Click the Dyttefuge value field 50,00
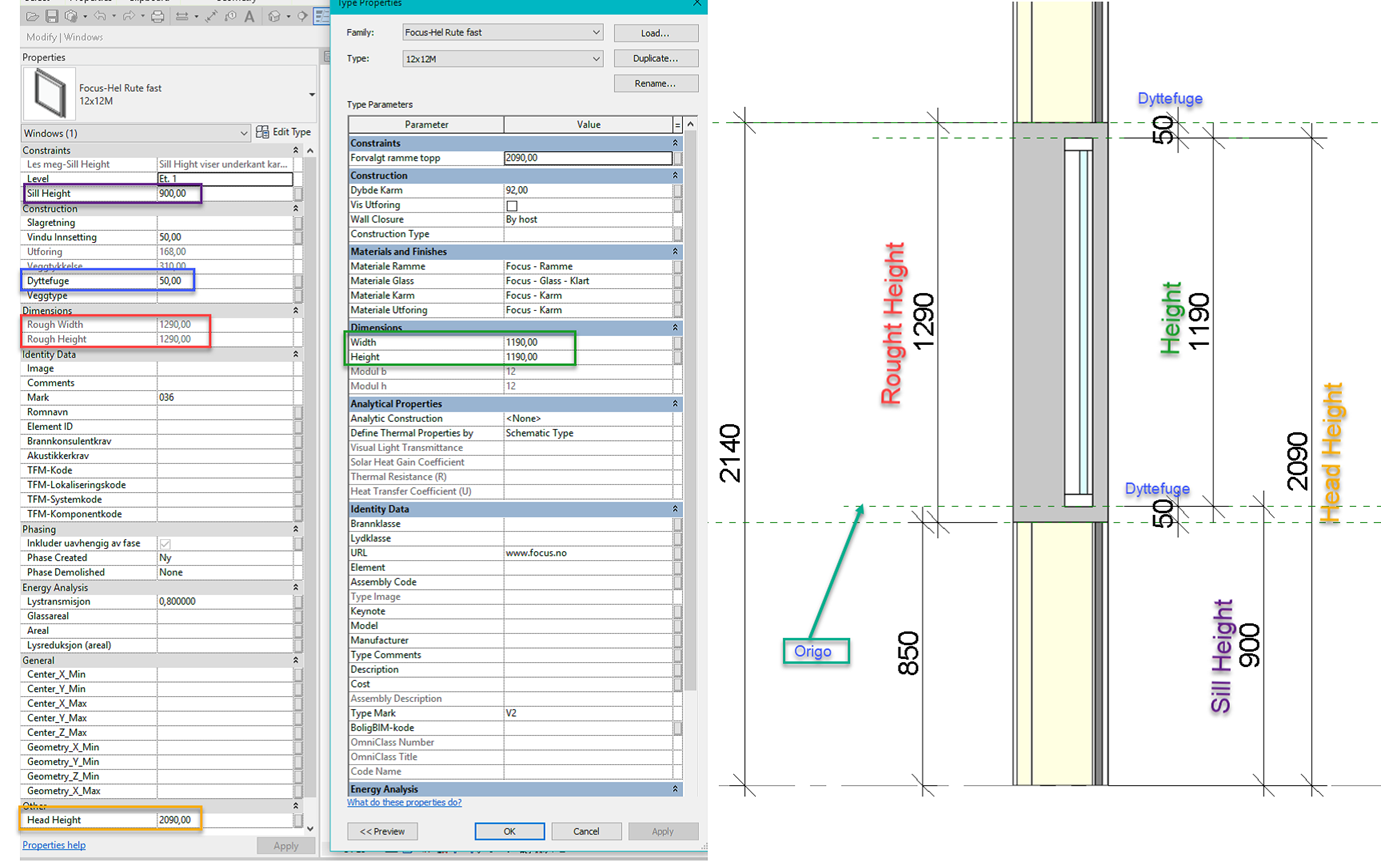 [224, 281]
